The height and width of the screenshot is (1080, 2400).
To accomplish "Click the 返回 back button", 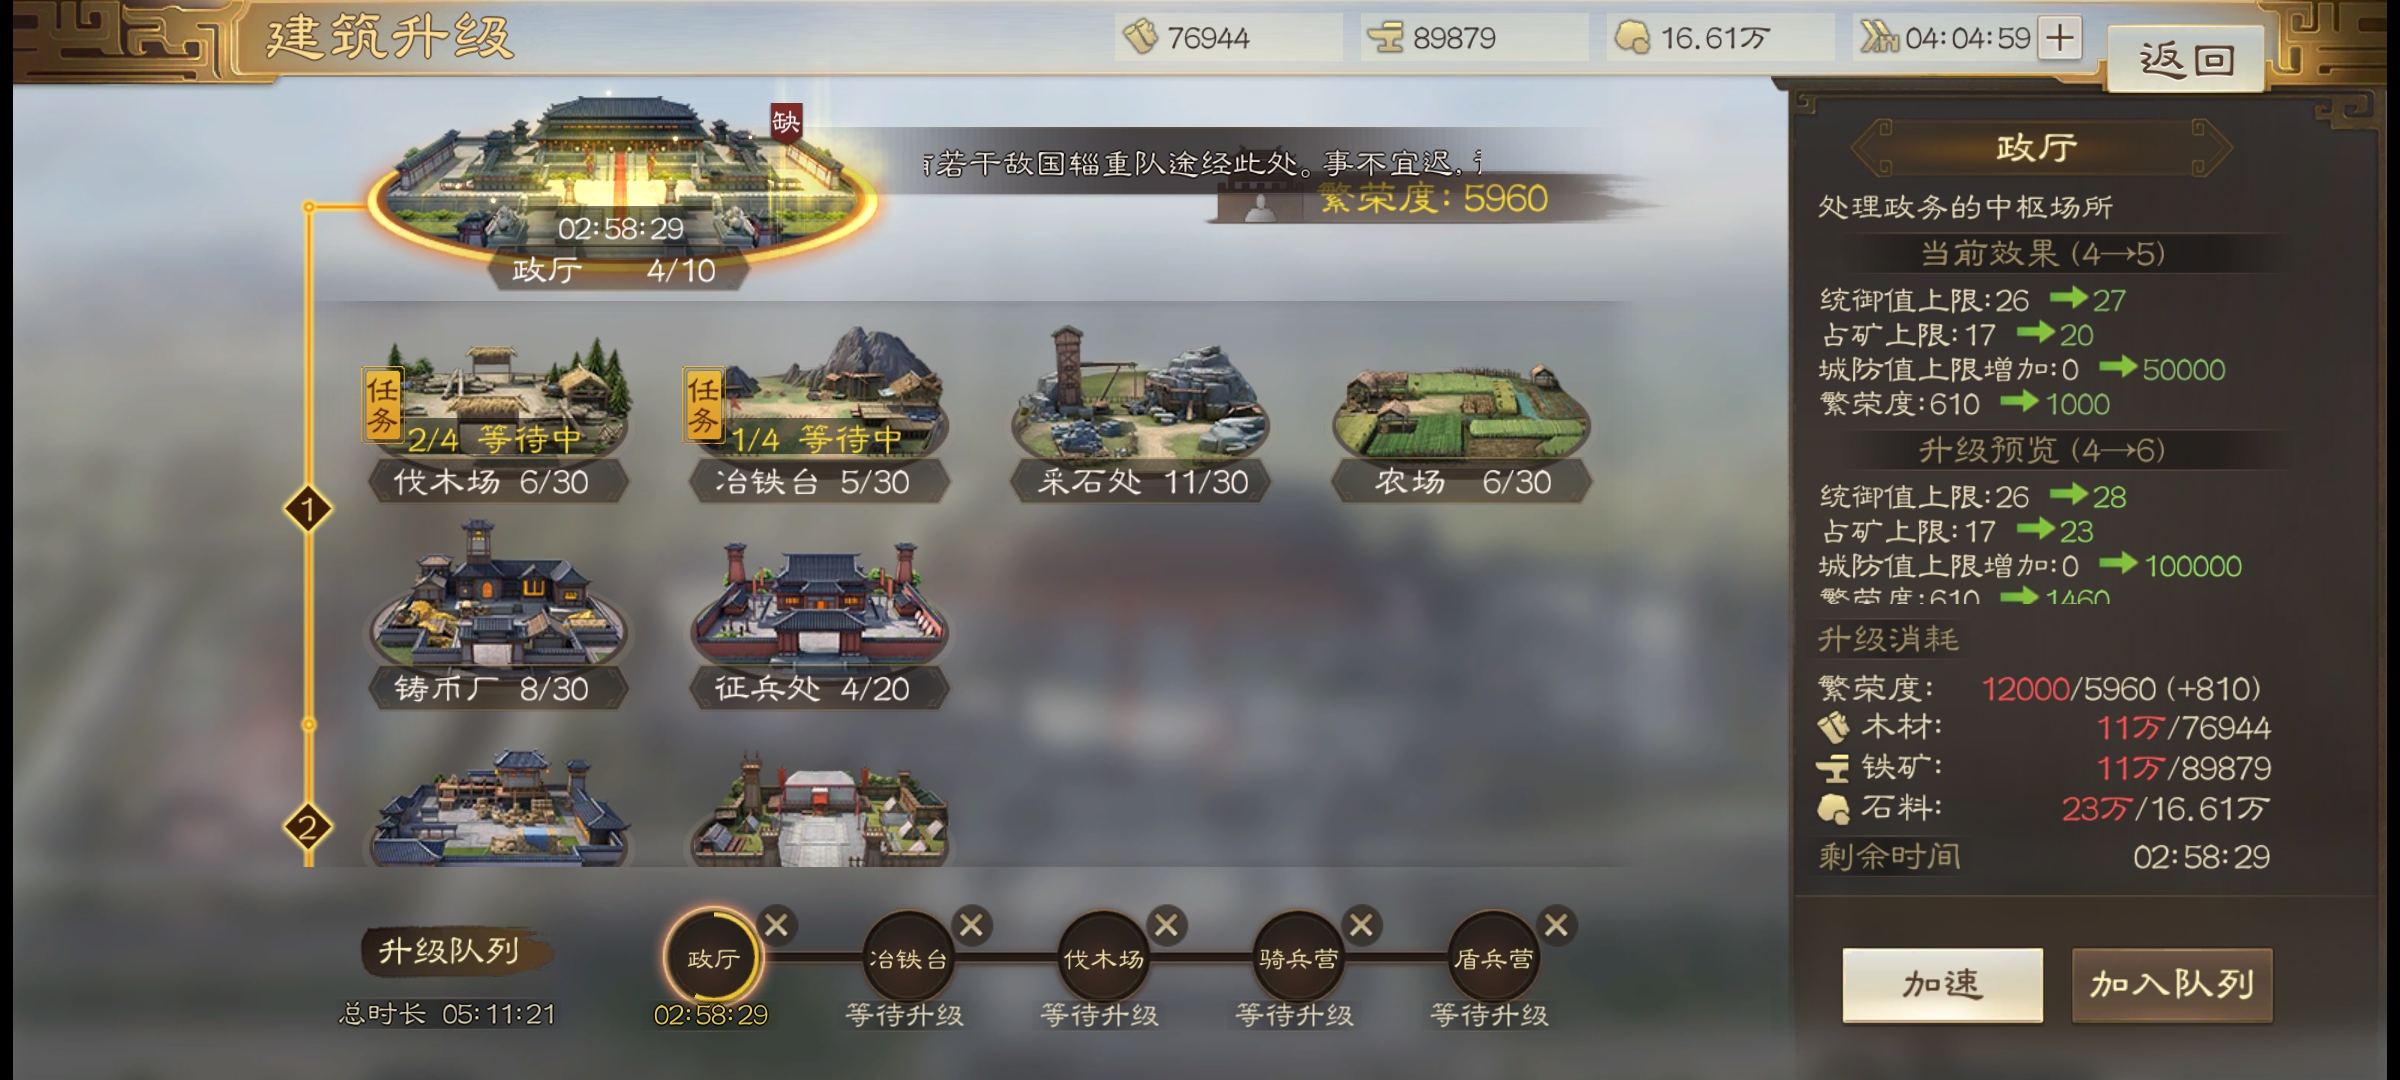I will pyautogui.click(x=2186, y=59).
